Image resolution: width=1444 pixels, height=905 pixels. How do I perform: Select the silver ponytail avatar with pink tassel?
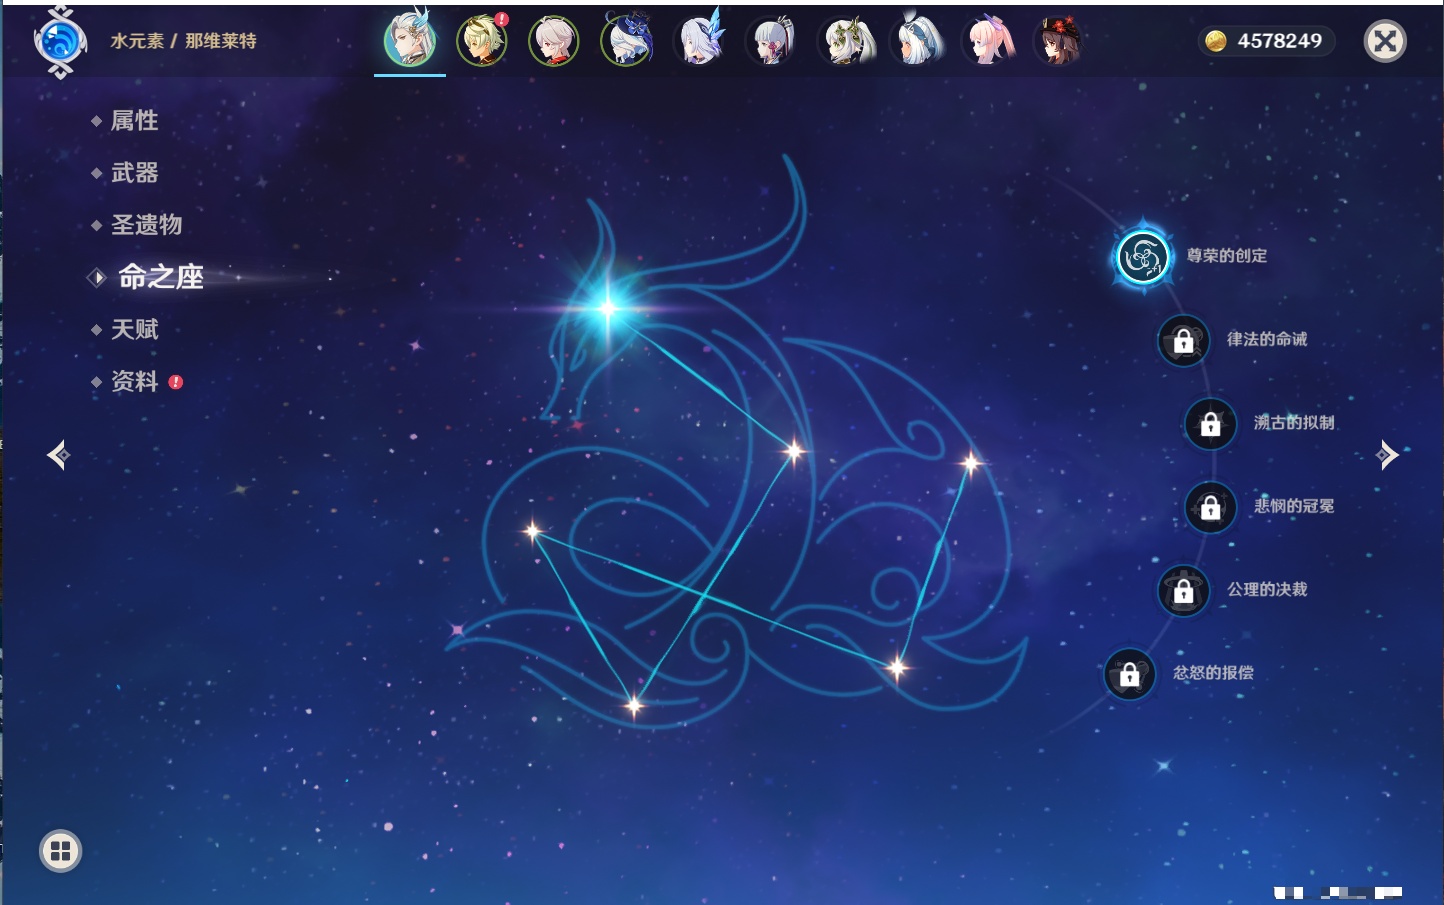pos(771,41)
